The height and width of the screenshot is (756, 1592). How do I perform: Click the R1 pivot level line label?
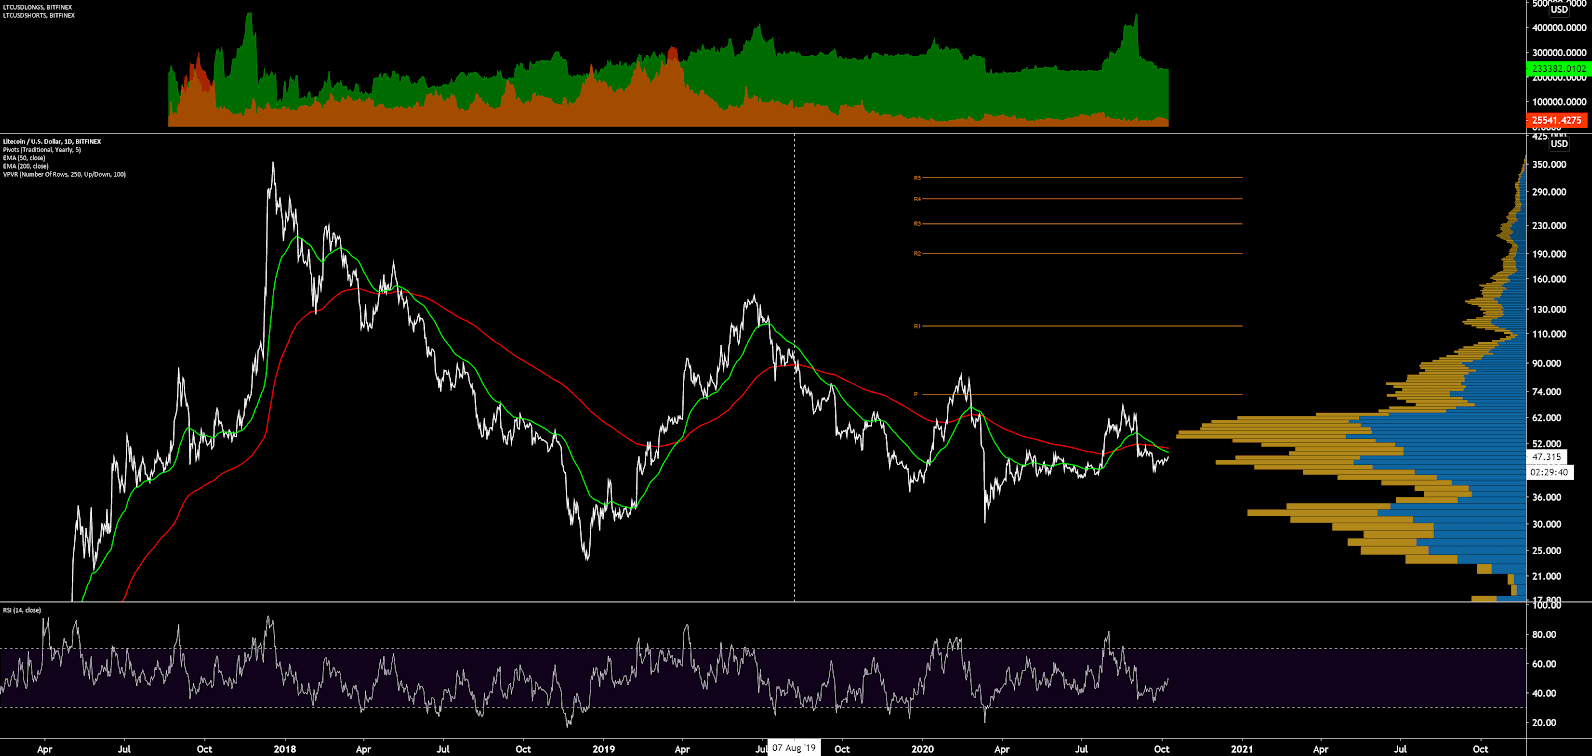(917, 326)
